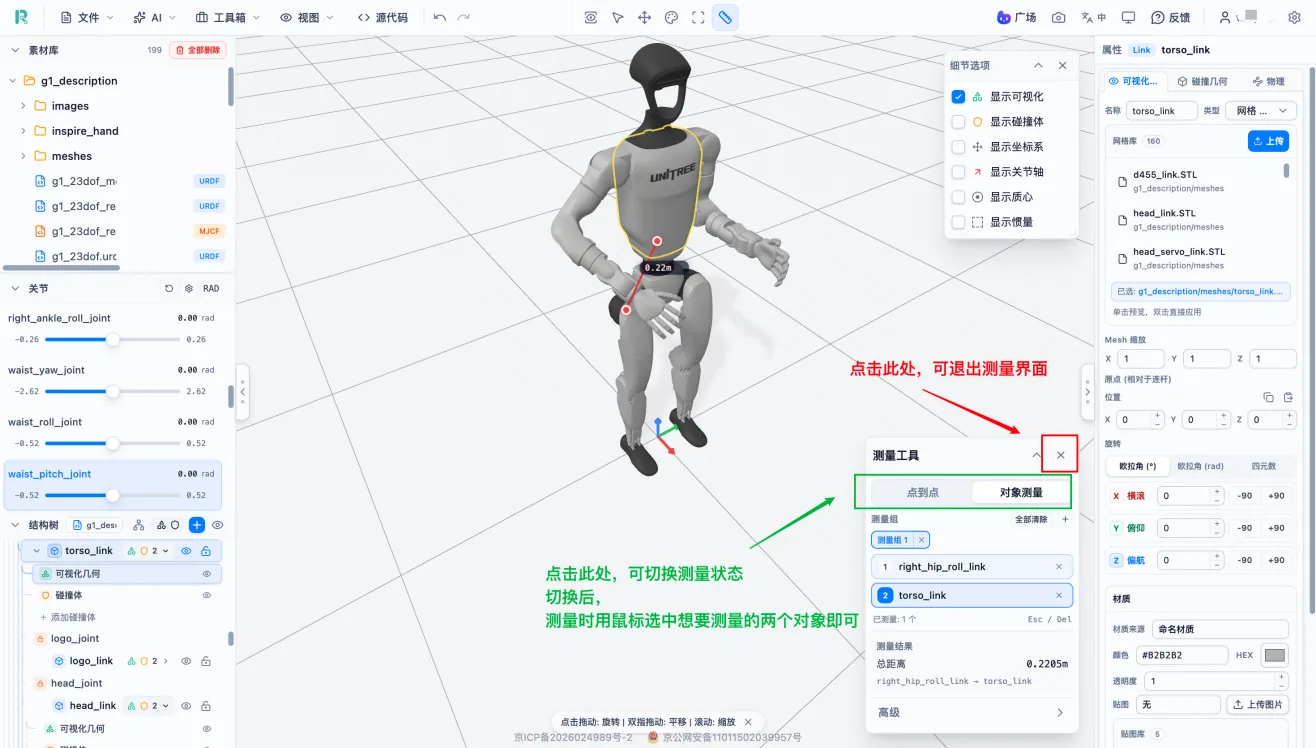The width and height of the screenshot is (1316, 748).
Task: Open the 源代码 view
Action: [382, 17]
